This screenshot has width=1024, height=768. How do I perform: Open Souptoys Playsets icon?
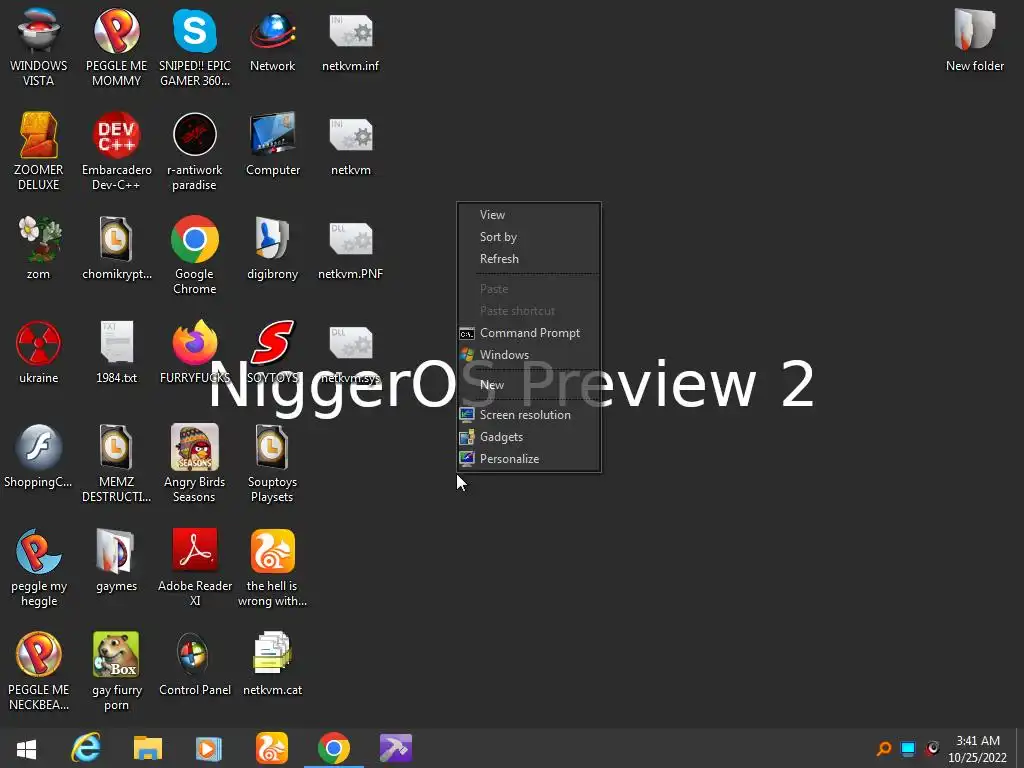[272, 464]
